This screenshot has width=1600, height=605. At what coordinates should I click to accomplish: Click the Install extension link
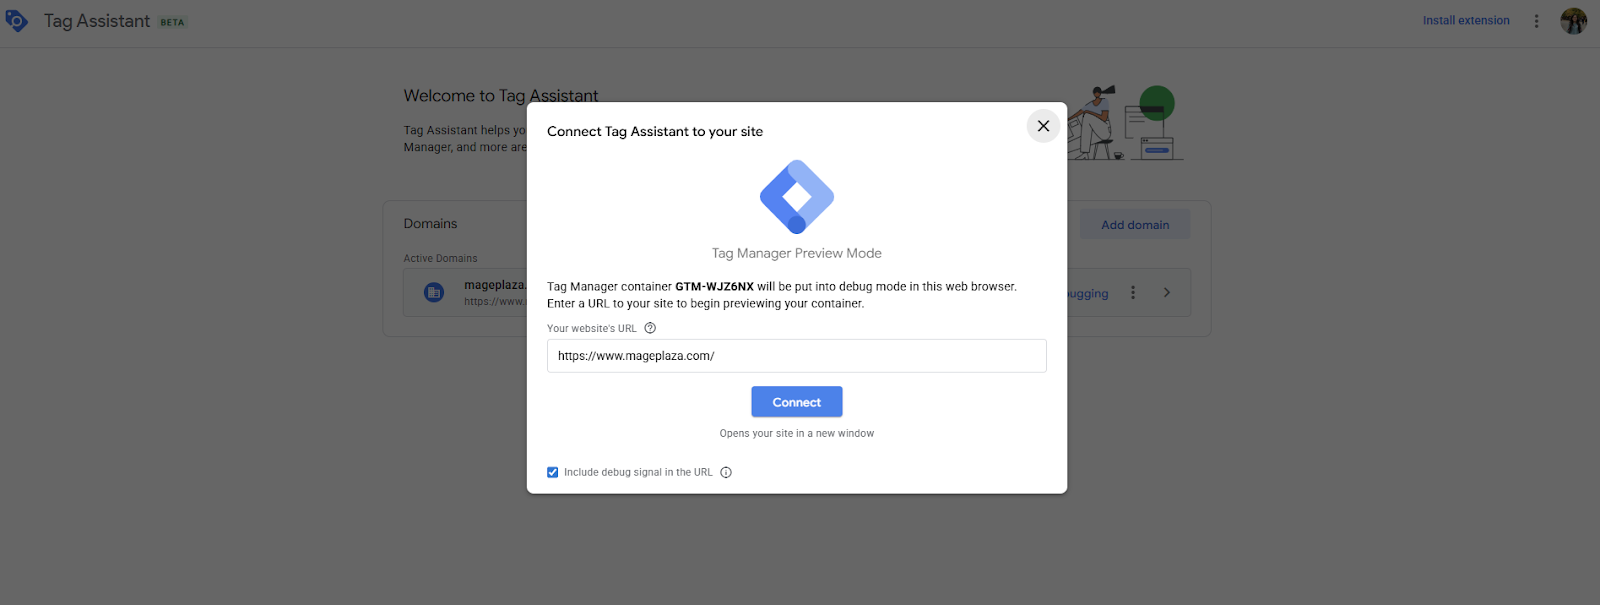coord(1466,21)
